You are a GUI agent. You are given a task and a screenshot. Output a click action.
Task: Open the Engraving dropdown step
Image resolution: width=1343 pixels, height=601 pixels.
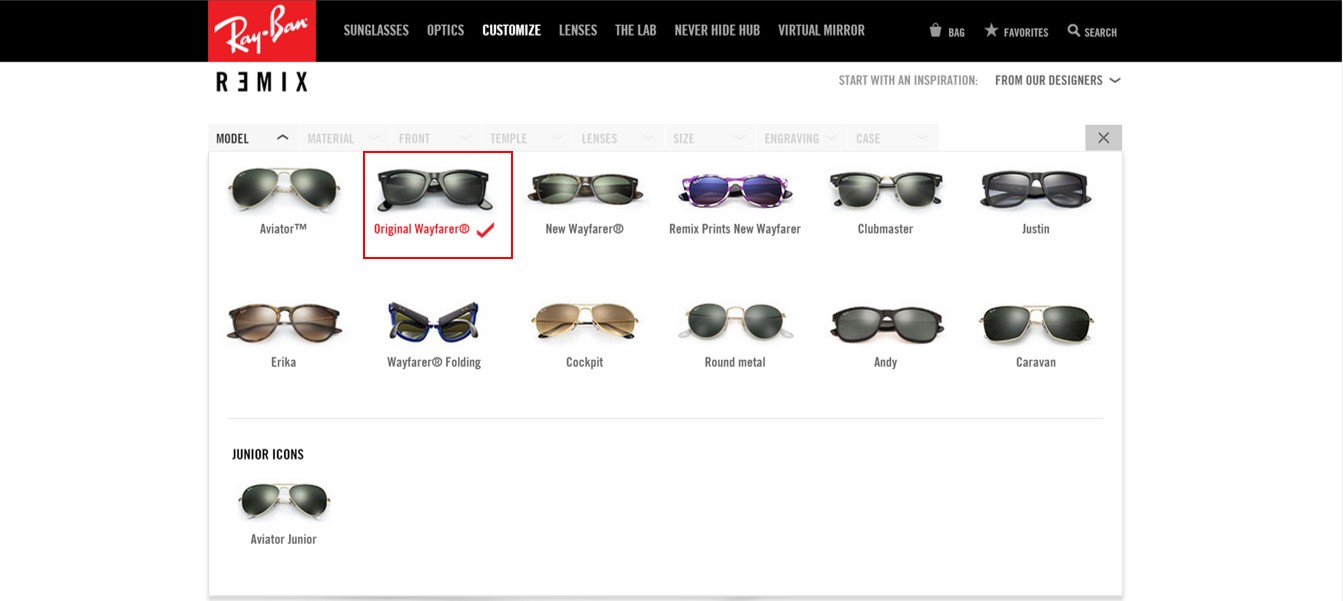[x=802, y=138]
